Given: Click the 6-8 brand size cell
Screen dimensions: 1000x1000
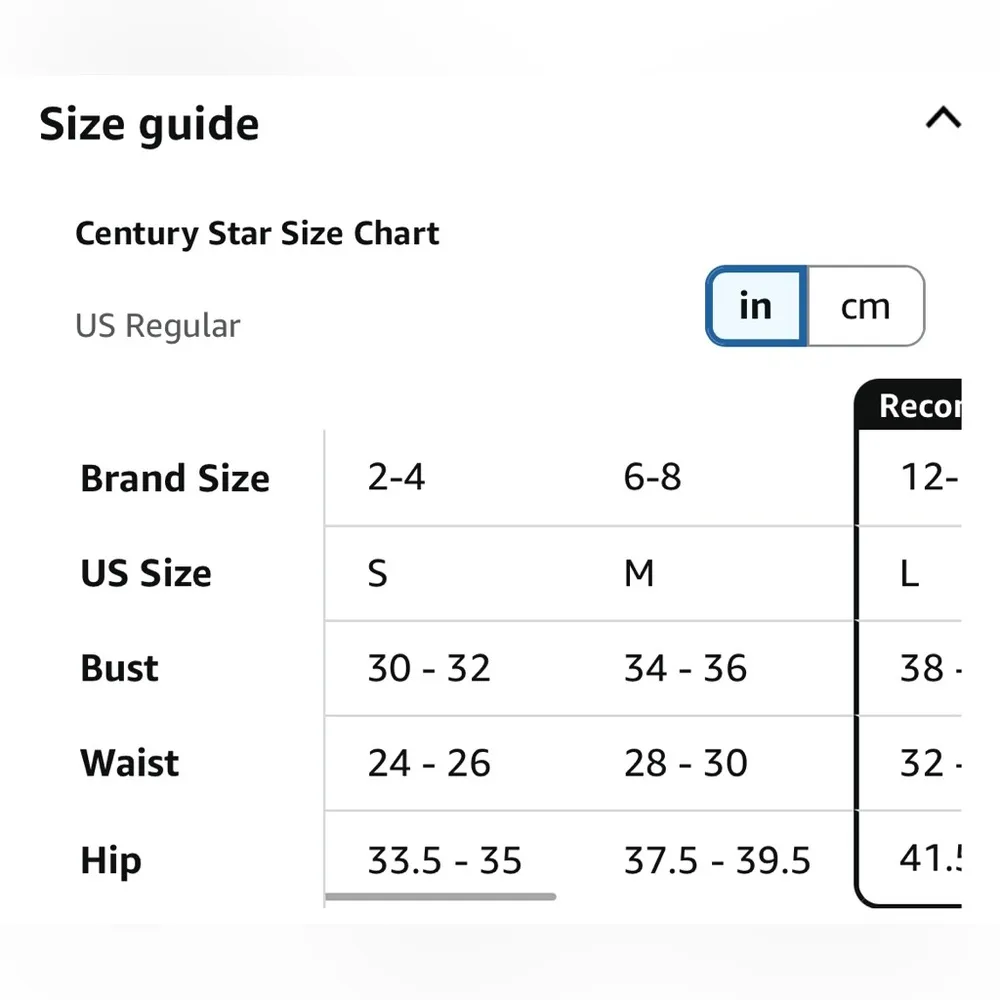Looking at the screenshot, I should tap(652, 478).
